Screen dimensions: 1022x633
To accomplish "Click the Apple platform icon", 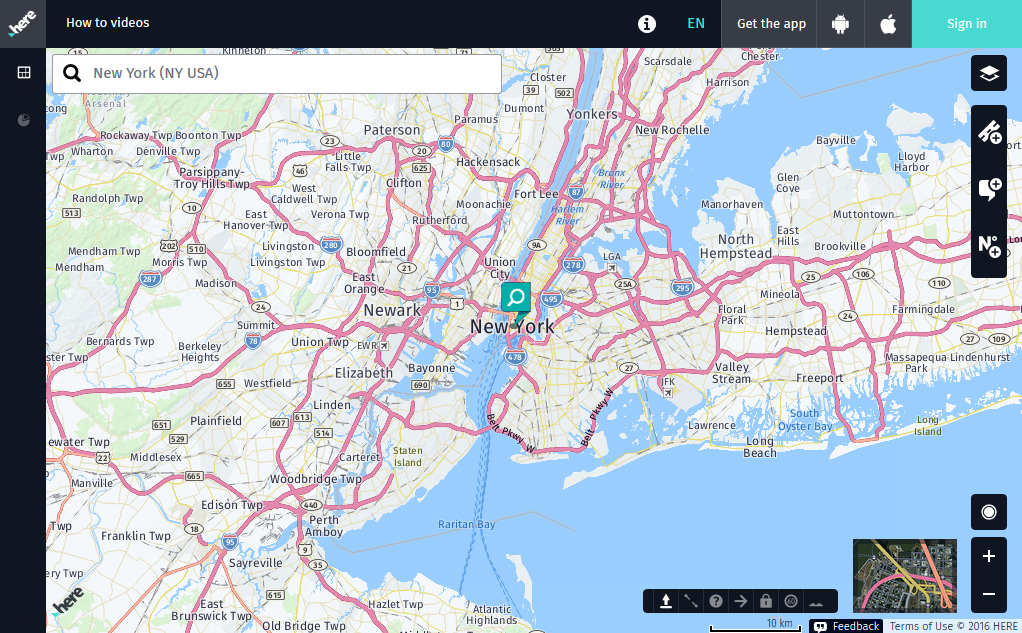I will click(887, 23).
